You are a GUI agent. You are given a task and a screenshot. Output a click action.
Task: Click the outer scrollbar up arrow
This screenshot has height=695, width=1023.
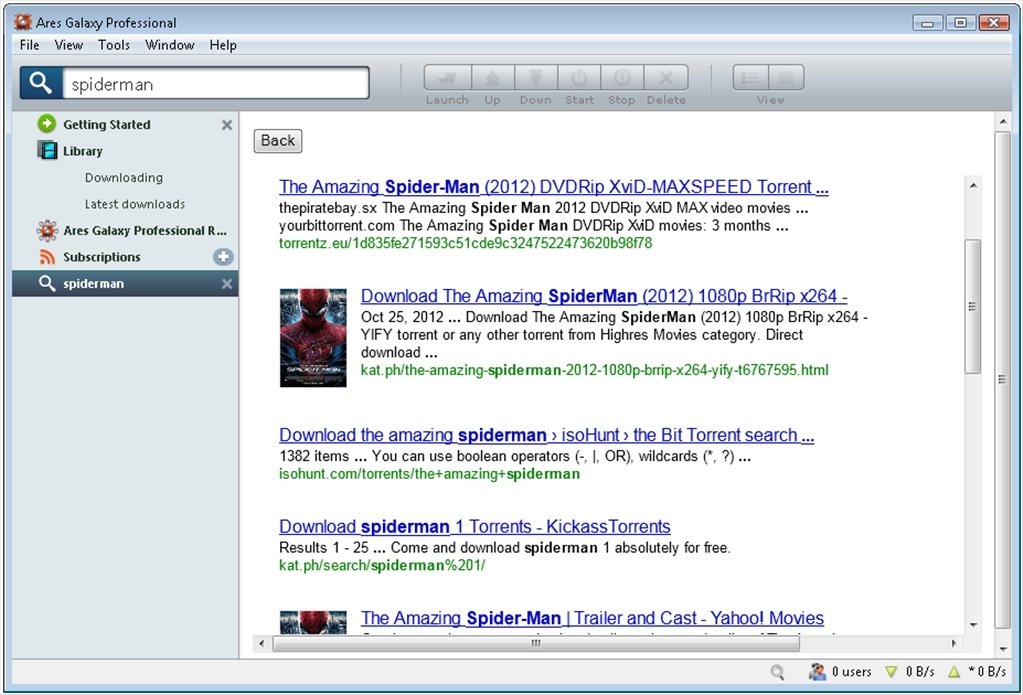[x=1002, y=122]
